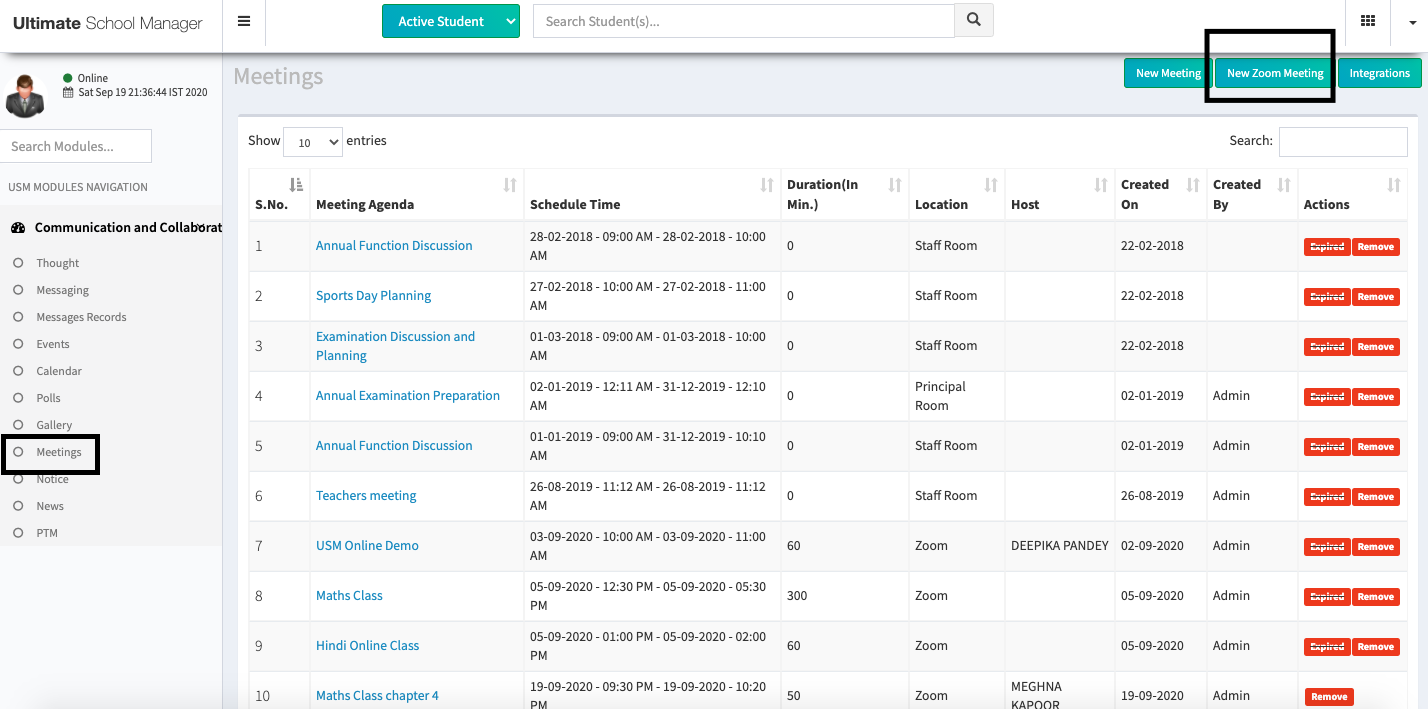Open the Notice sidebar item

click(52, 479)
